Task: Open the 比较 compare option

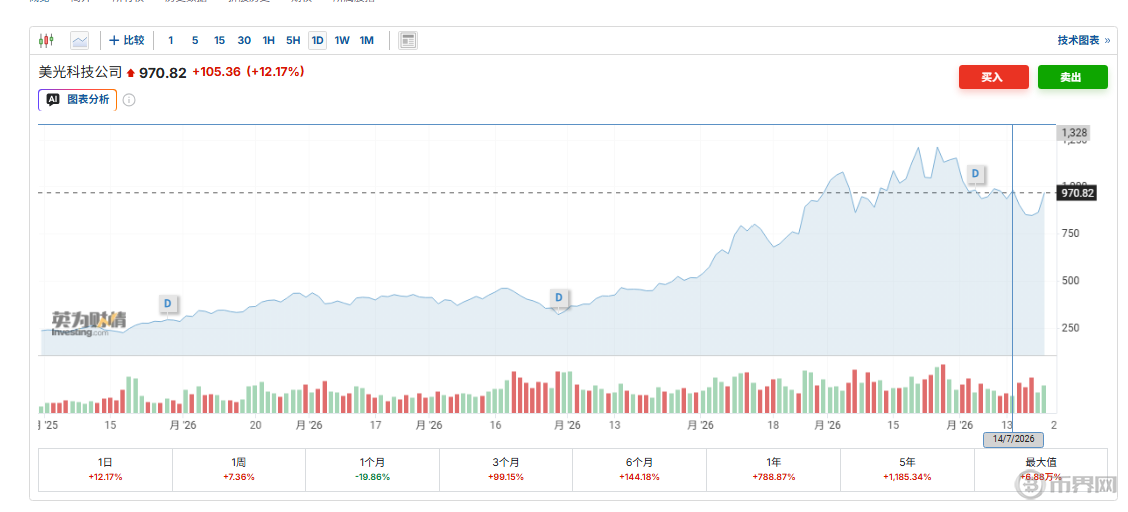Action: click(127, 40)
